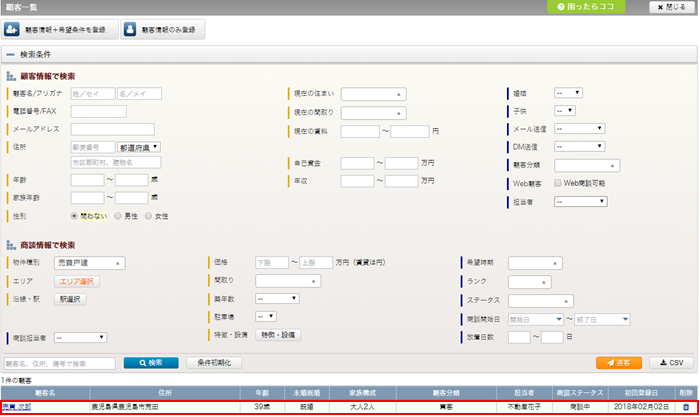The width and height of the screenshot is (700, 417).
Task: Click the 初回登録日 column header
Action: coord(641,393)
